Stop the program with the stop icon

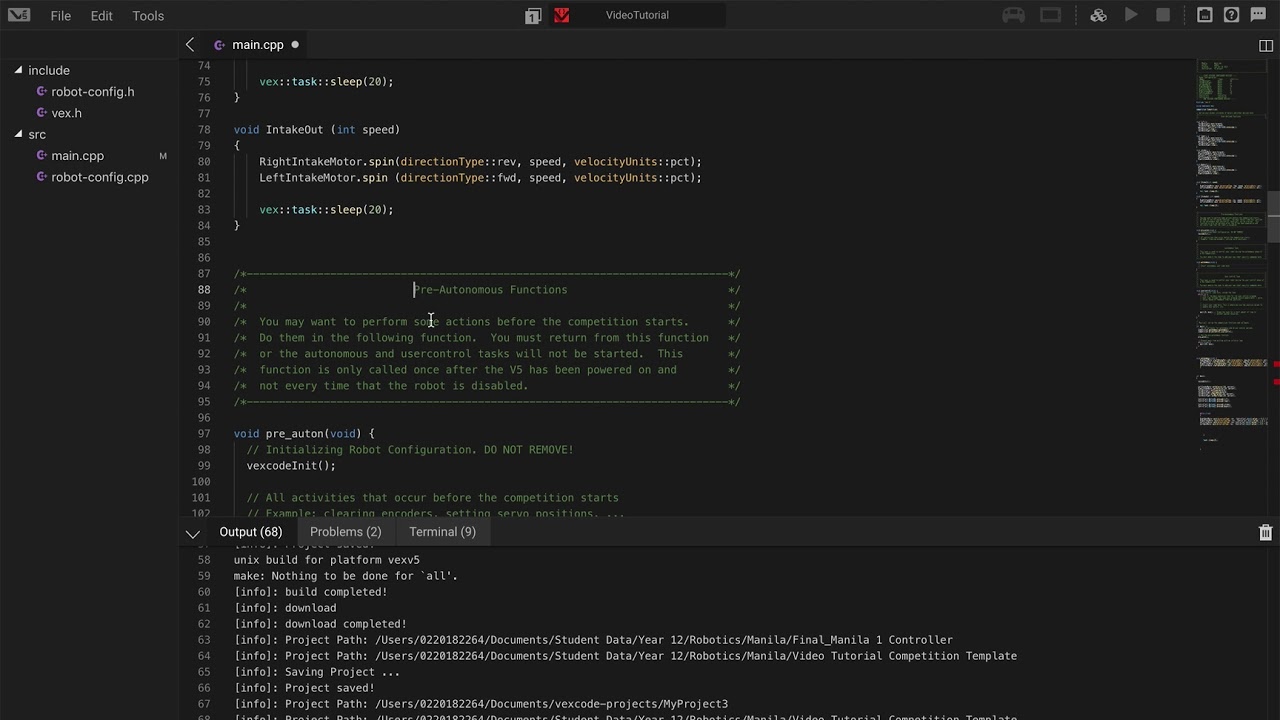1163,15
